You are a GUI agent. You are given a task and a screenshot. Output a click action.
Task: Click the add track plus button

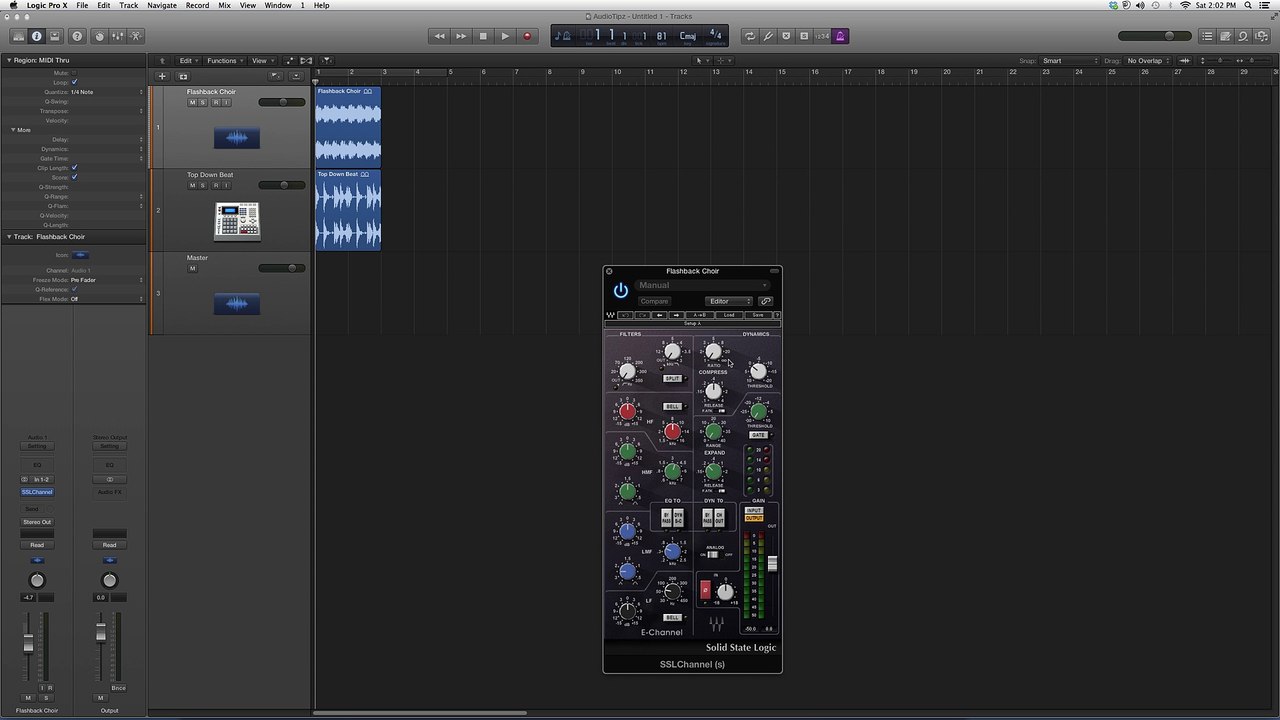tap(162, 76)
